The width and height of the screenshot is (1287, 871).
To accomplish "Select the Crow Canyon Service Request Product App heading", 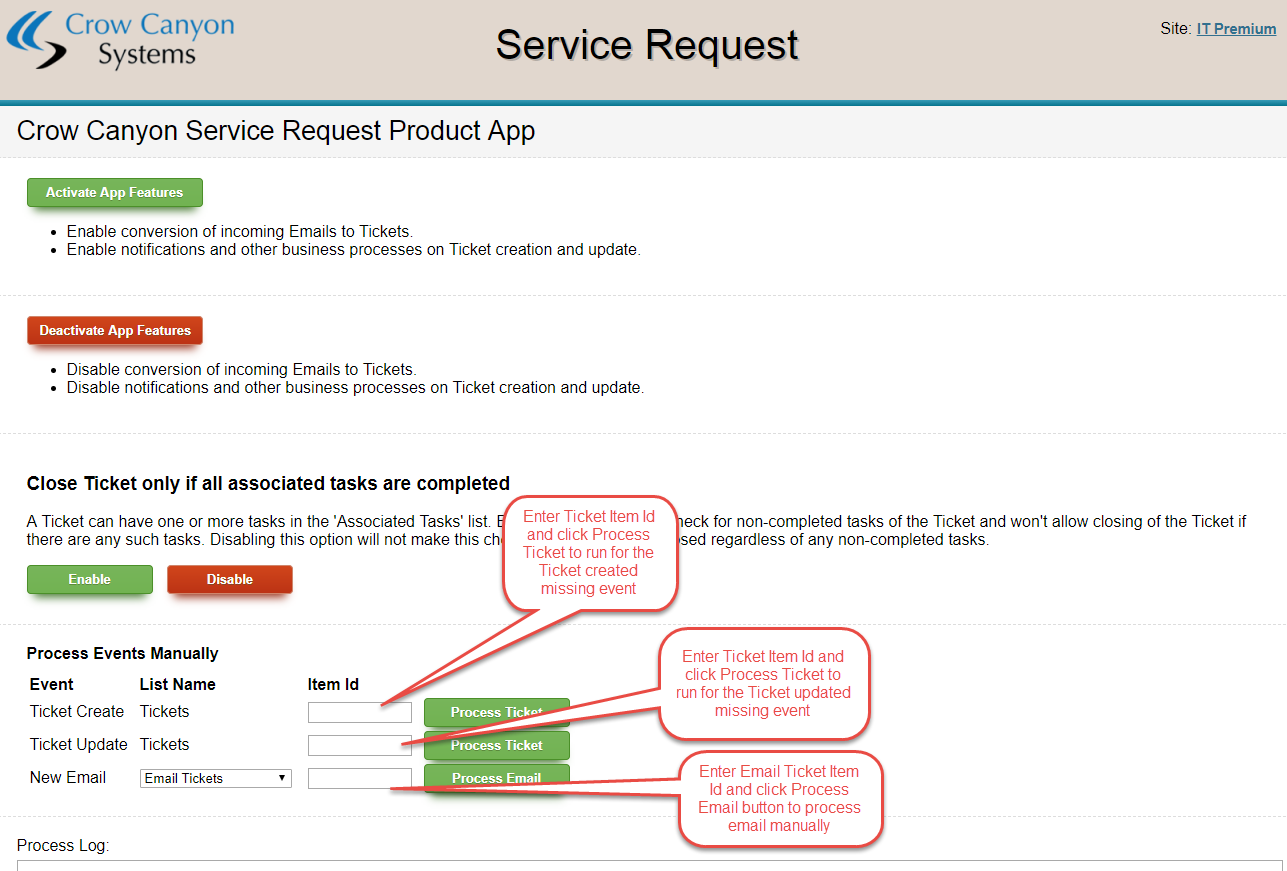I will click(x=276, y=131).
